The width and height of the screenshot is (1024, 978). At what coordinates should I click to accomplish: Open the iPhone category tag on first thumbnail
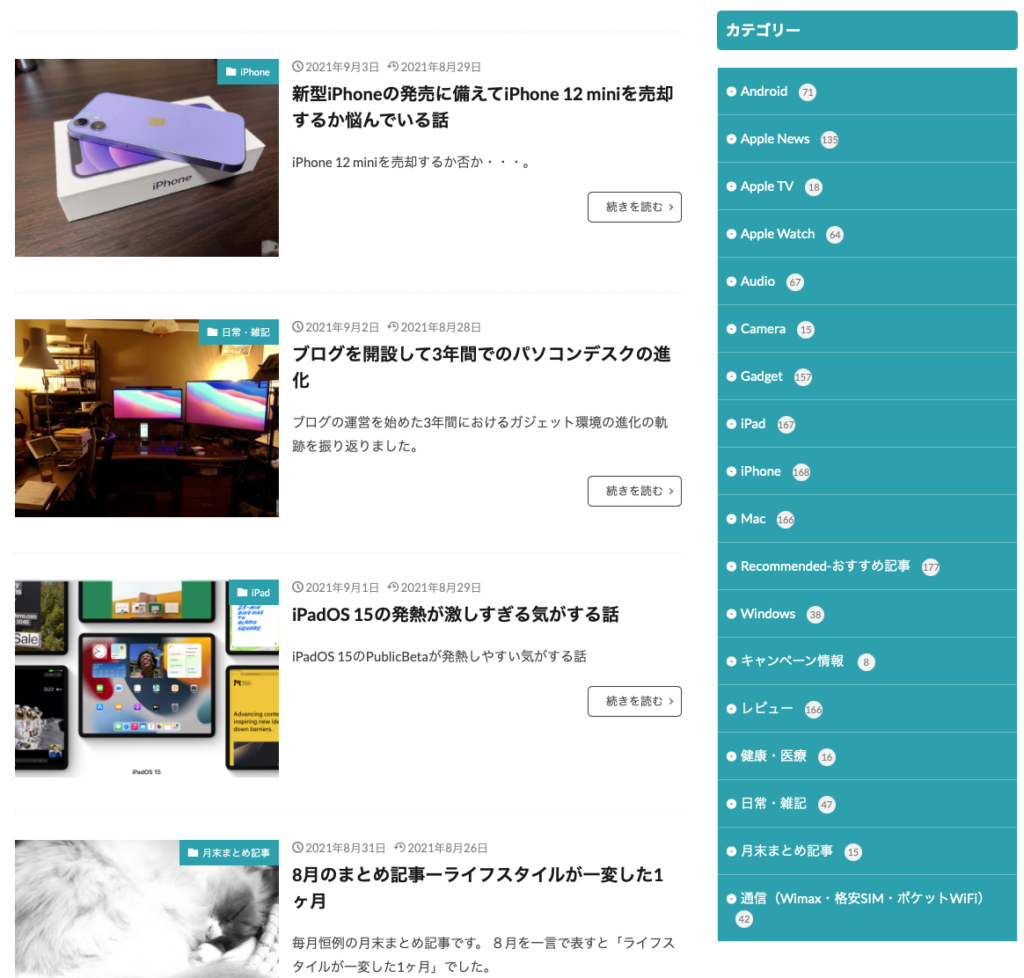click(248, 72)
